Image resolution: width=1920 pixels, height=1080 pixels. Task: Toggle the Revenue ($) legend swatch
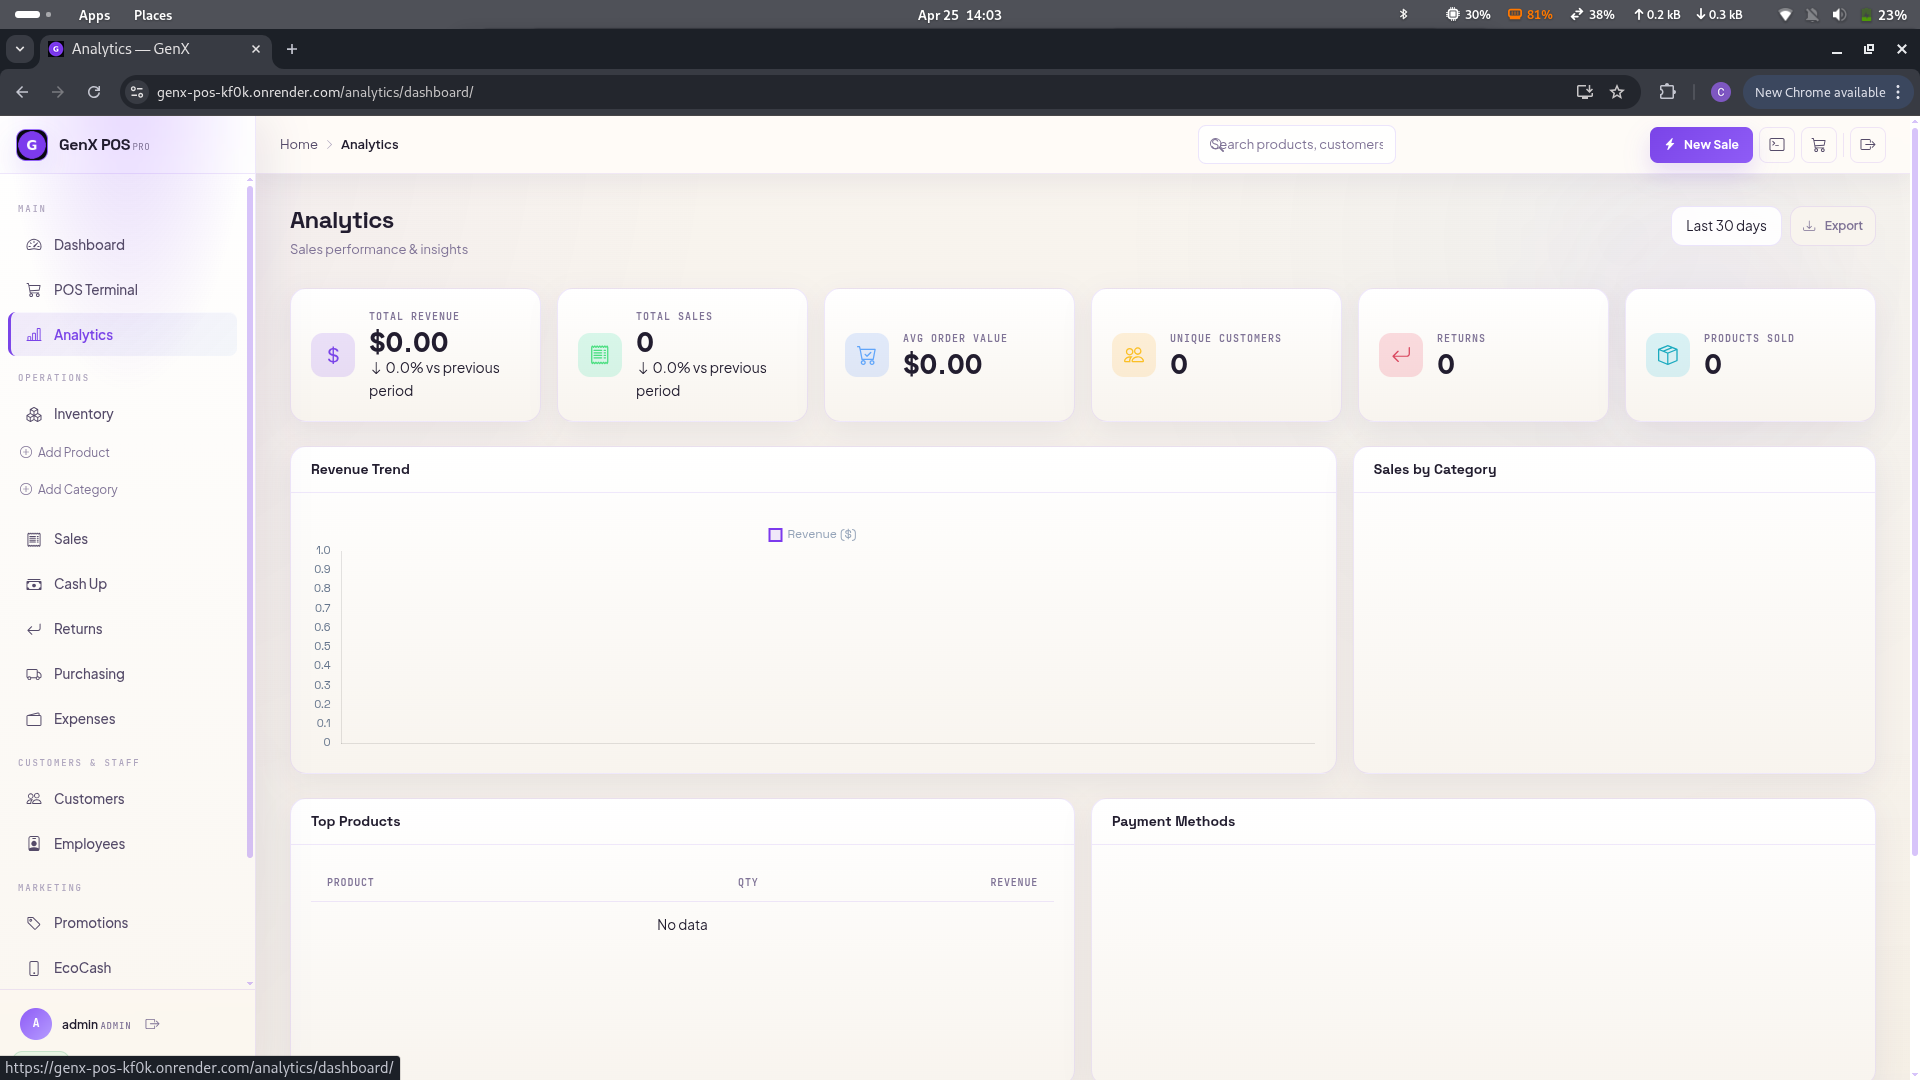point(775,535)
